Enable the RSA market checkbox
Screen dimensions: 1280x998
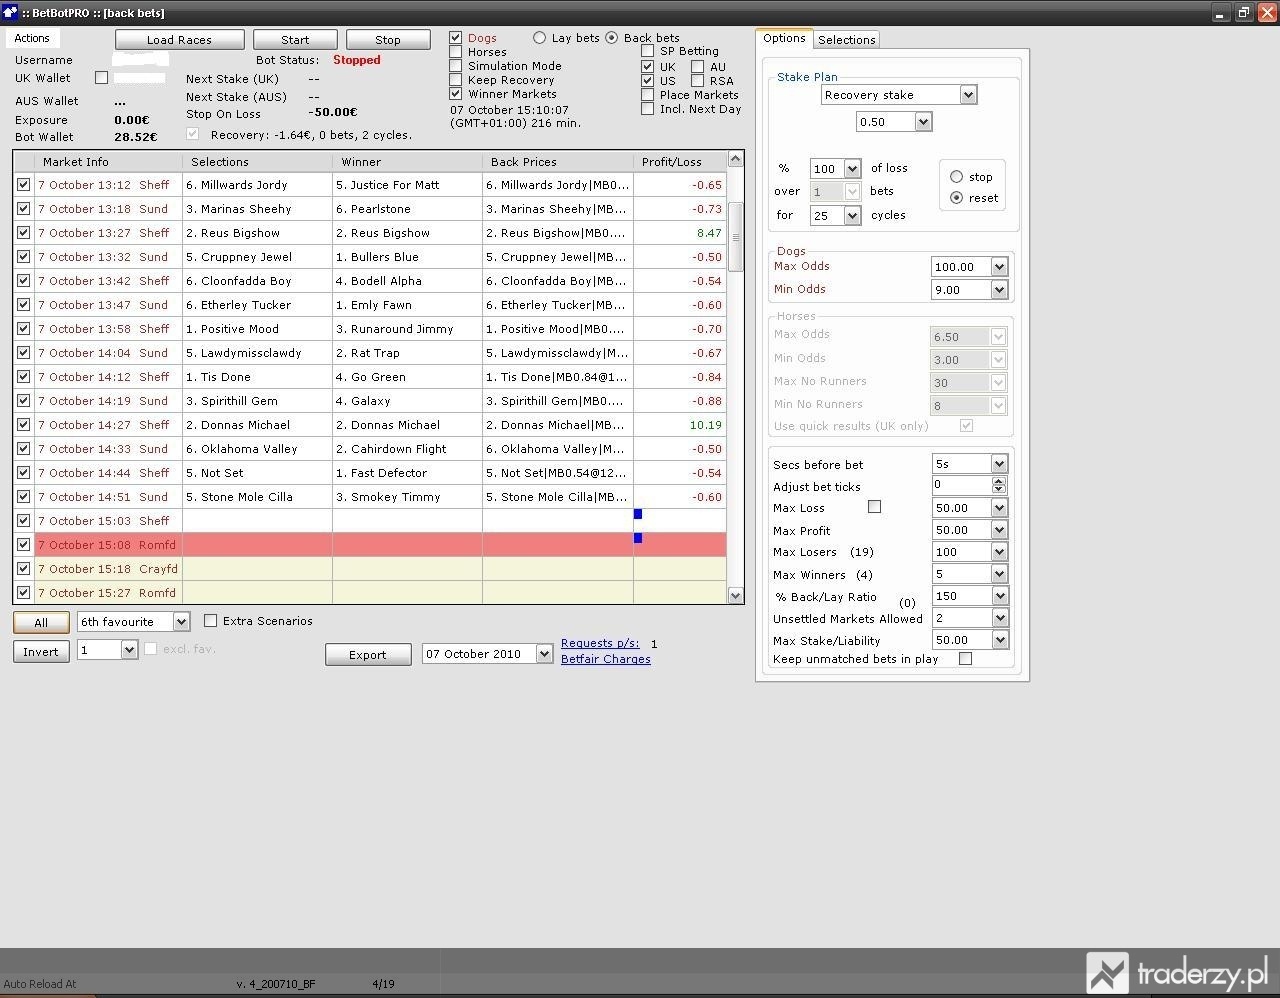point(698,80)
